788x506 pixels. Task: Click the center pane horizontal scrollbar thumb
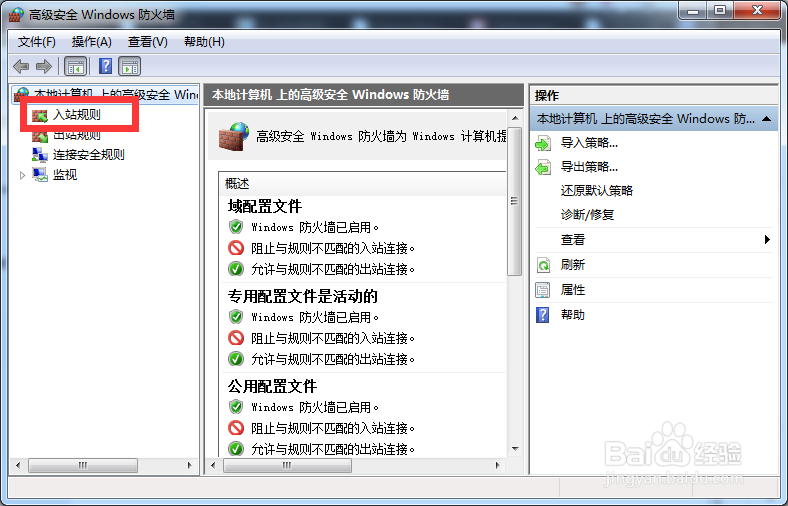(287, 465)
